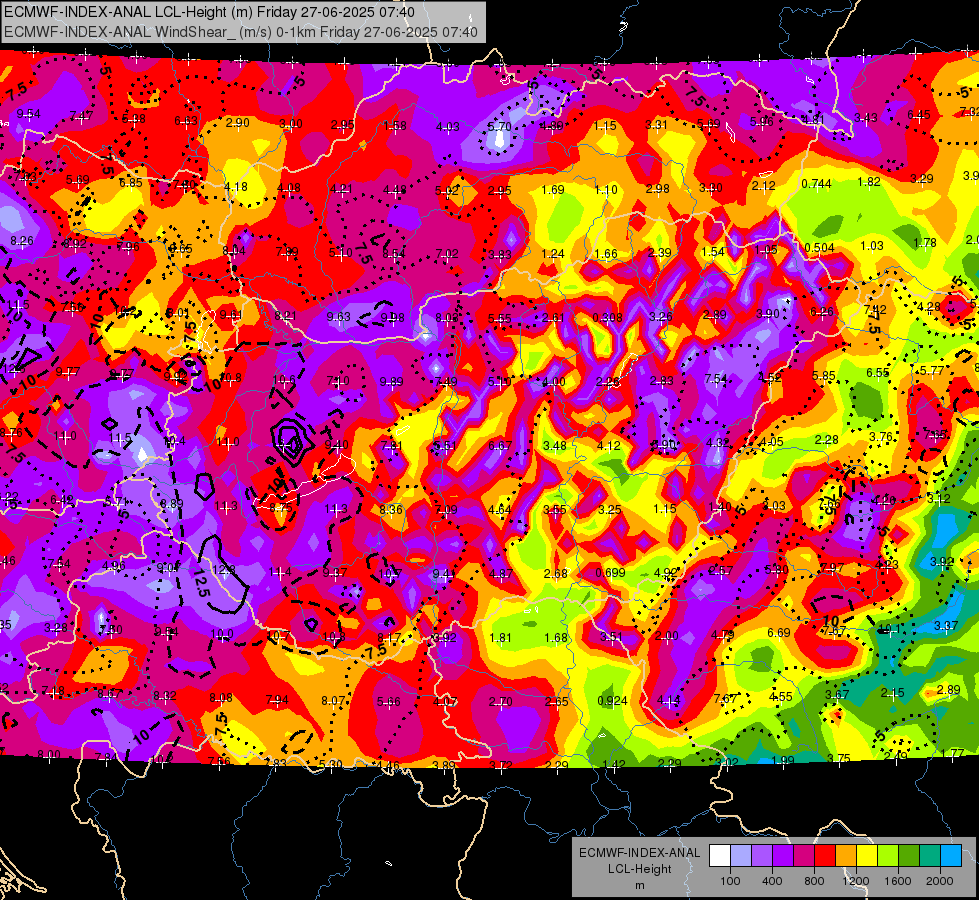Click the map value 0.699
This screenshot has height=900, width=979.
coord(611,573)
